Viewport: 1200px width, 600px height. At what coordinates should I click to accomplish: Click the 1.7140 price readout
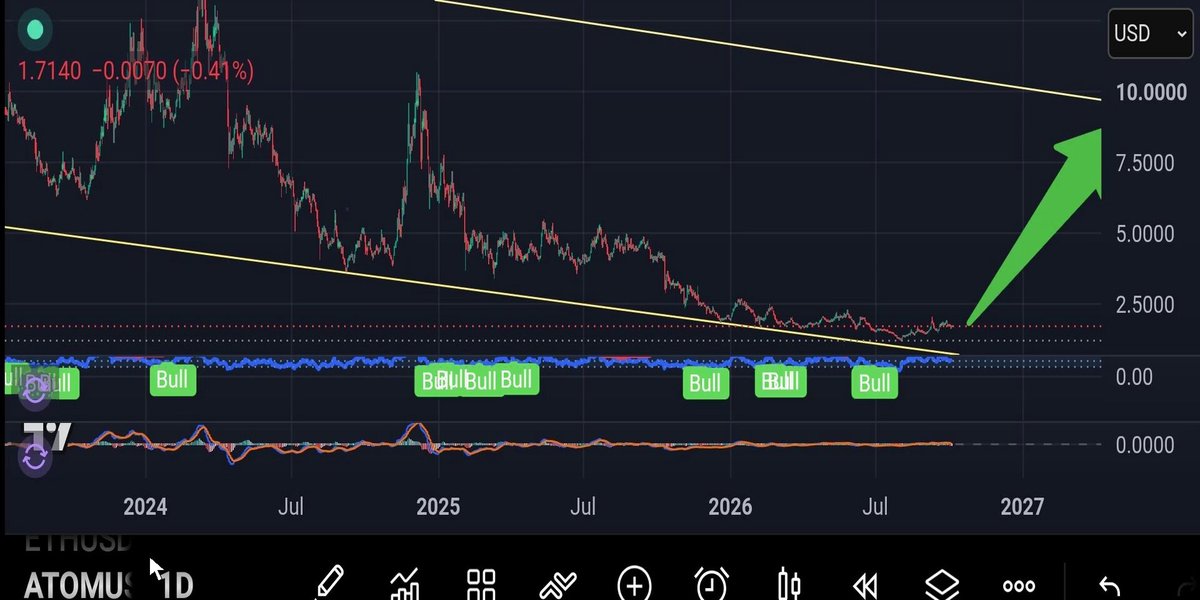pyautogui.click(x=50, y=71)
